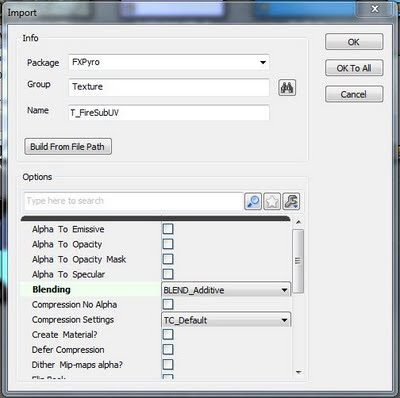Click the OK To All button
This screenshot has height=398, width=400.
pyautogui.click(x=354, y=68)
